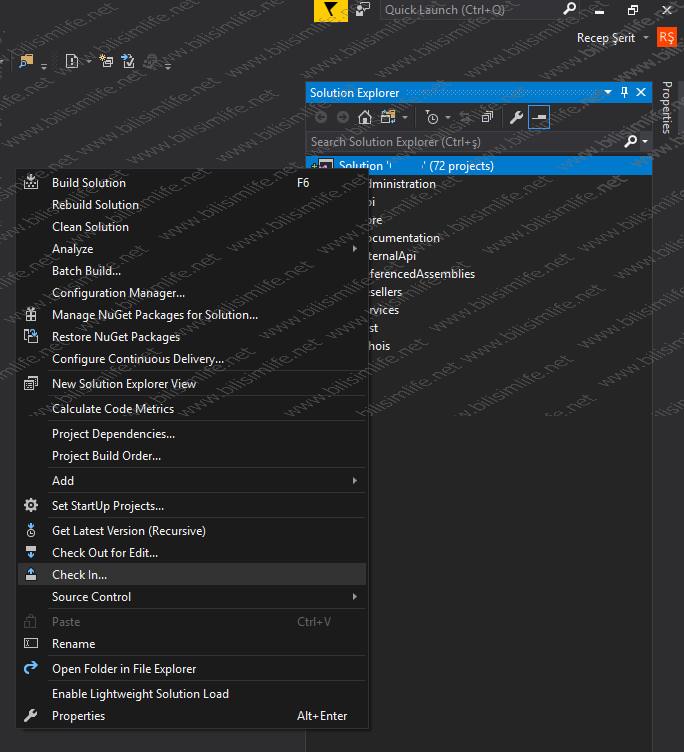Select Check Out for Edit

tap(192, 553)
